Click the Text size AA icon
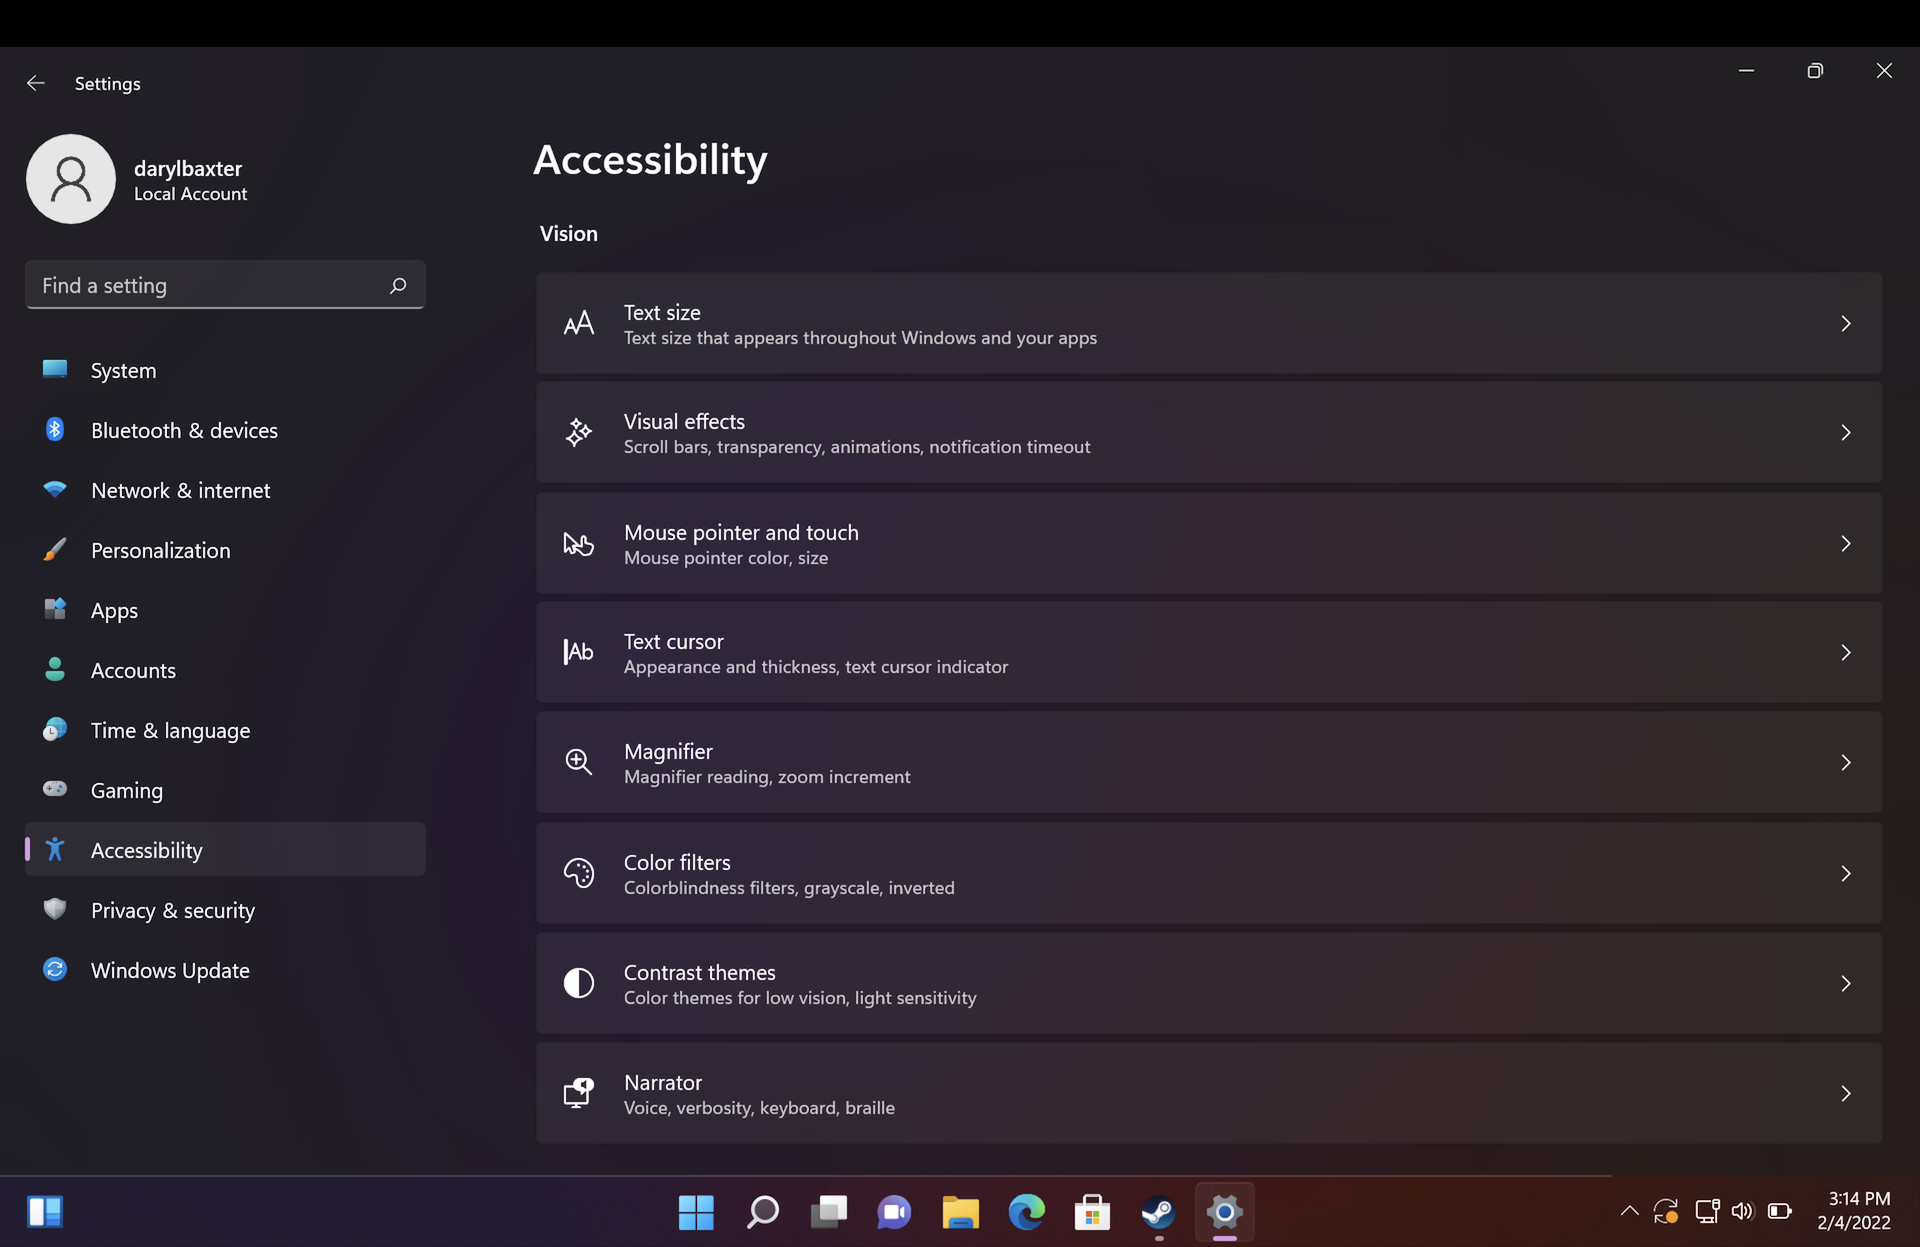The height and width of the screenshot is (1247, 1920). pos(578,323)
